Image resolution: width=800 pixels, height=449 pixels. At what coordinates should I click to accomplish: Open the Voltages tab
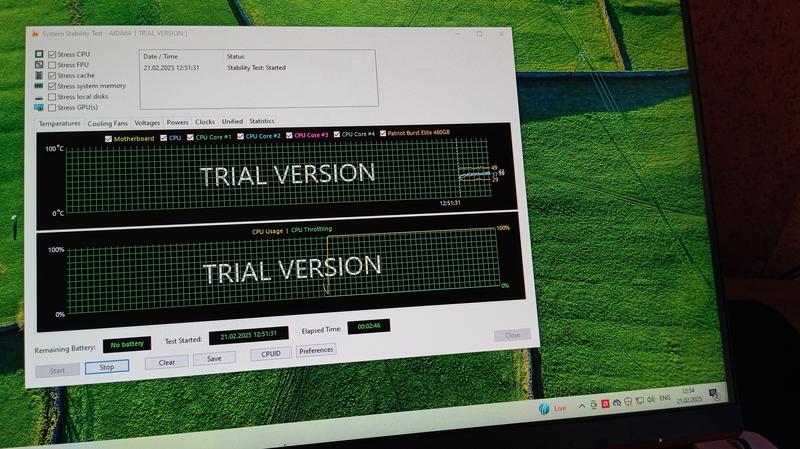point(147,122)
